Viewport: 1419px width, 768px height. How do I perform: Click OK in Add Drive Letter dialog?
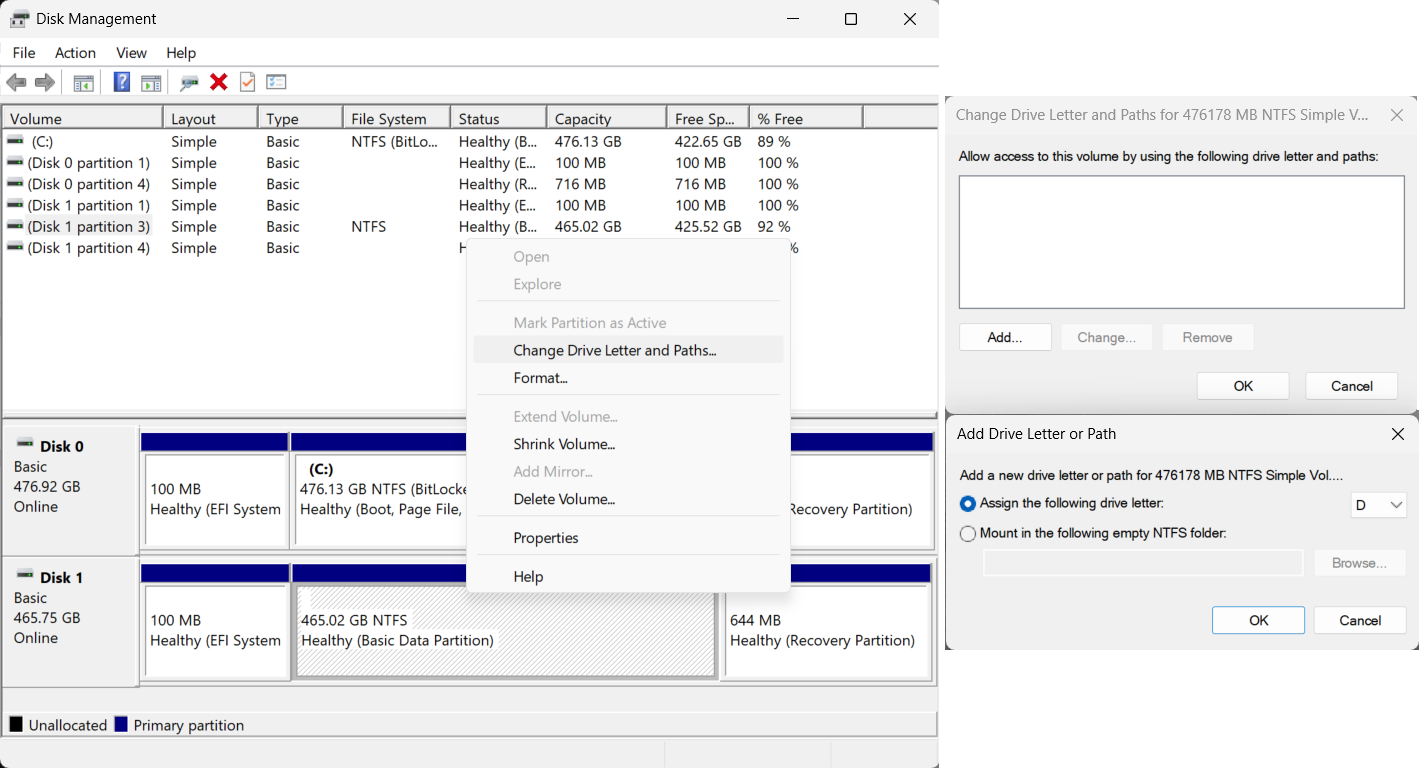click(x=1258, y=620)
